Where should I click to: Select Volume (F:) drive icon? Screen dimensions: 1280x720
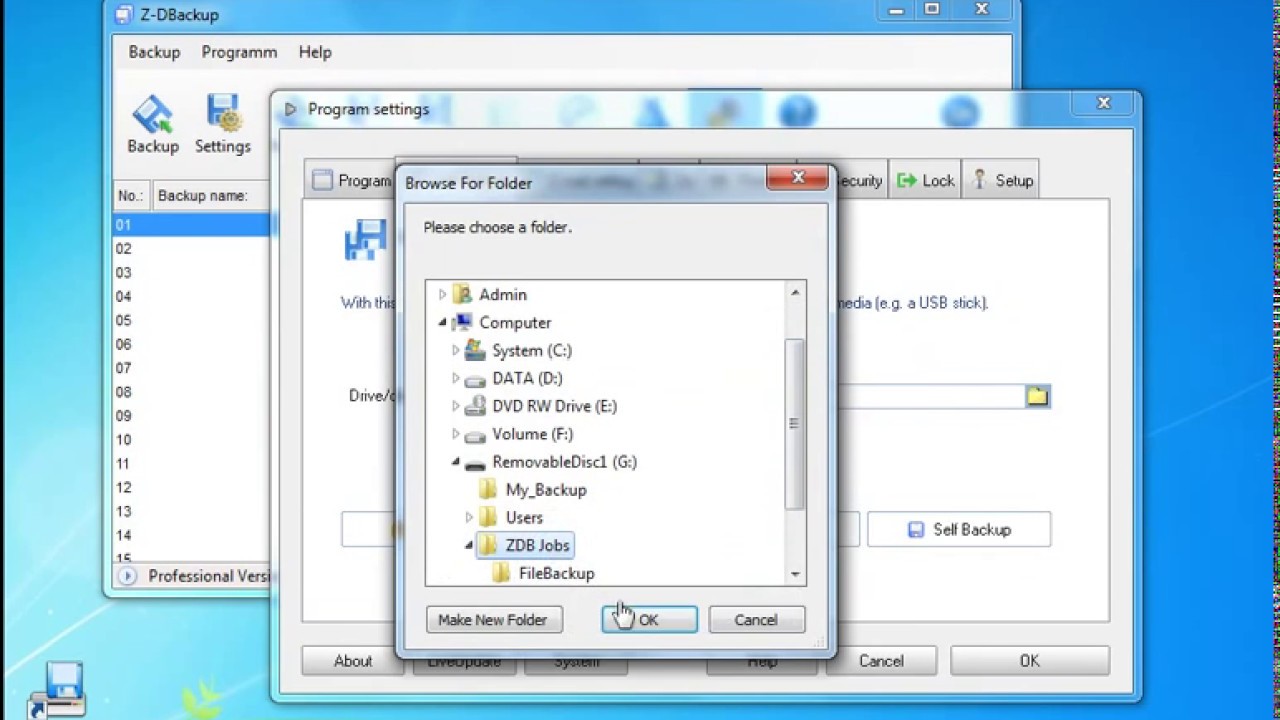tap(475, 435)
